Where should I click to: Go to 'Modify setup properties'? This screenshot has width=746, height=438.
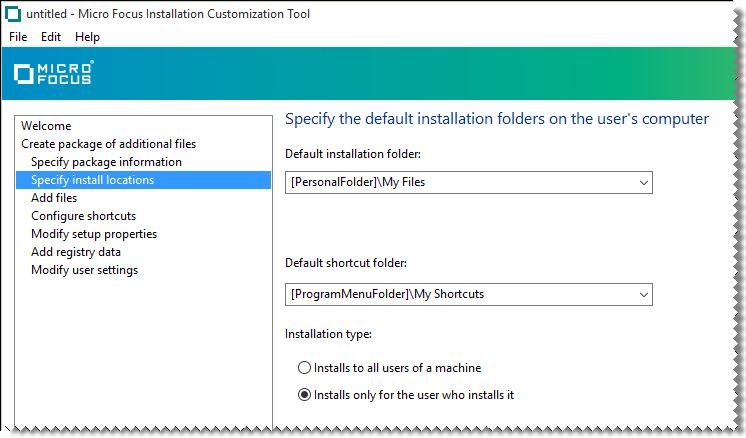pyautogui.click(x=94, y=234)
